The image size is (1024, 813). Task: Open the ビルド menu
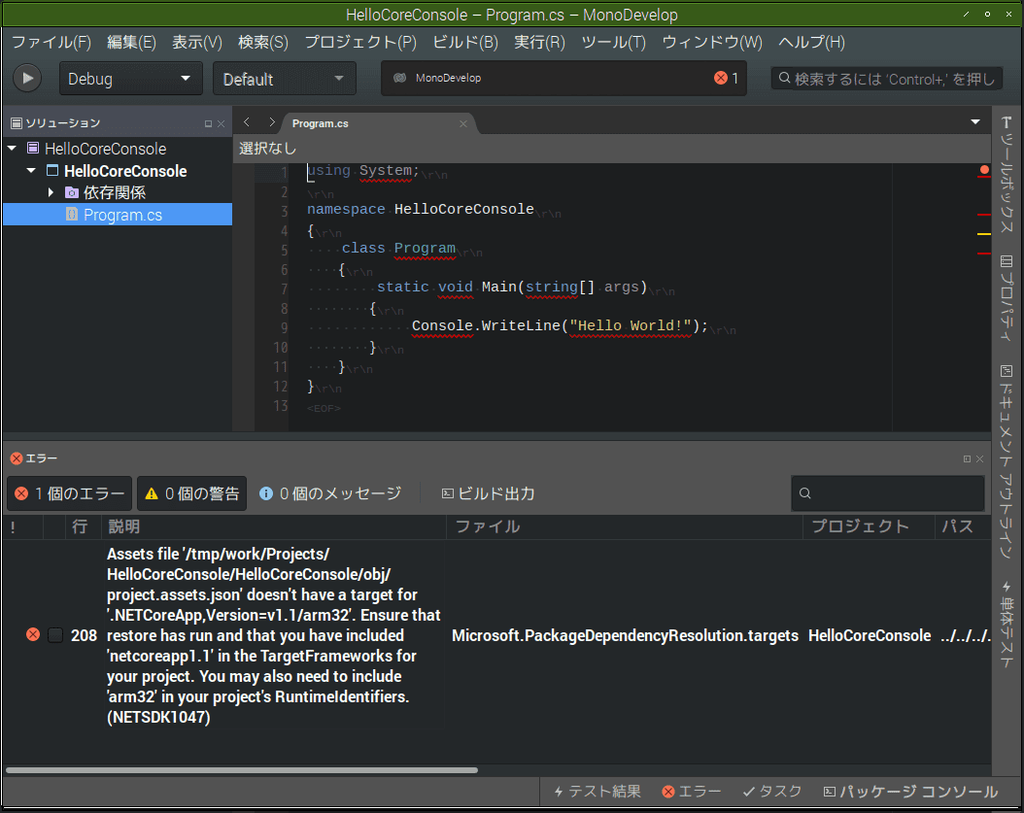464,42
